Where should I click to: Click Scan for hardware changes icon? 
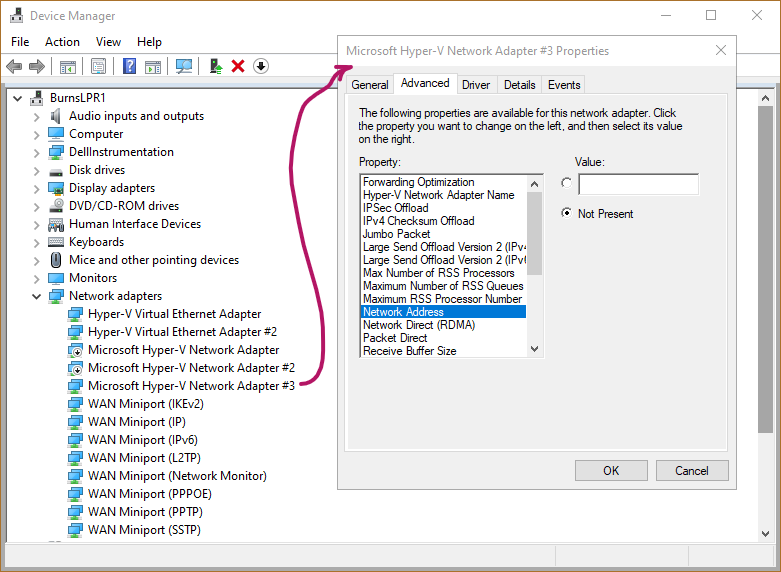click(184, 66)
